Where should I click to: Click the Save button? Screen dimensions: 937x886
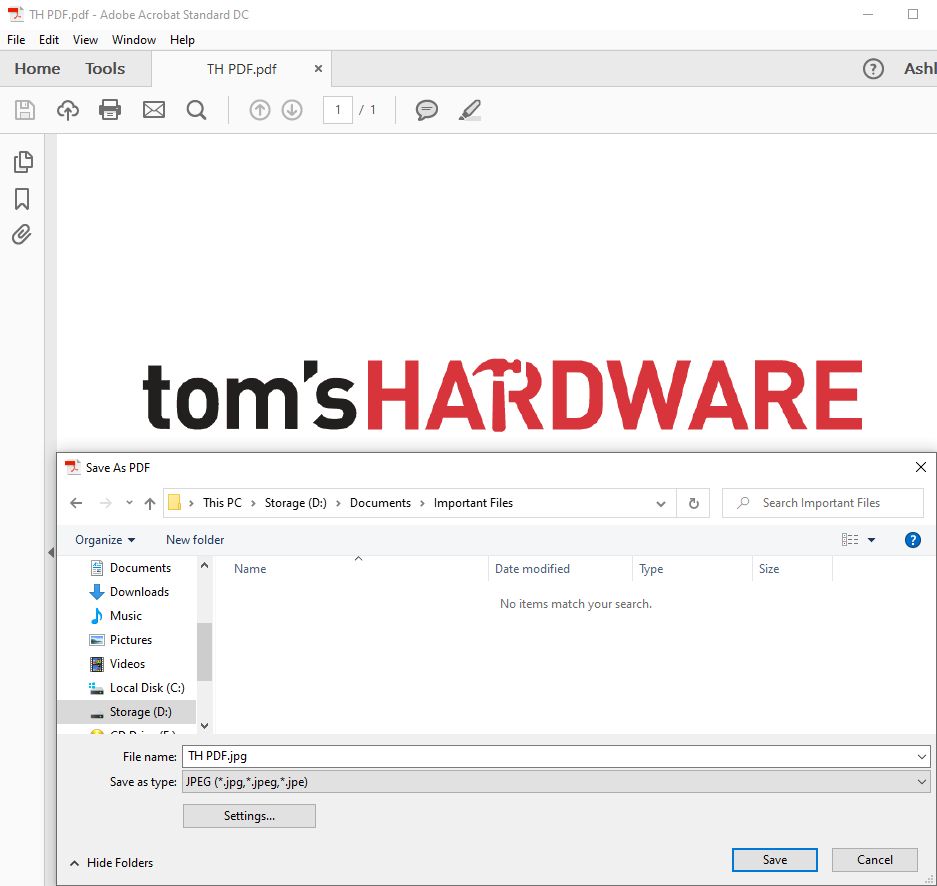pyautogui.click(x=774, y=859)
